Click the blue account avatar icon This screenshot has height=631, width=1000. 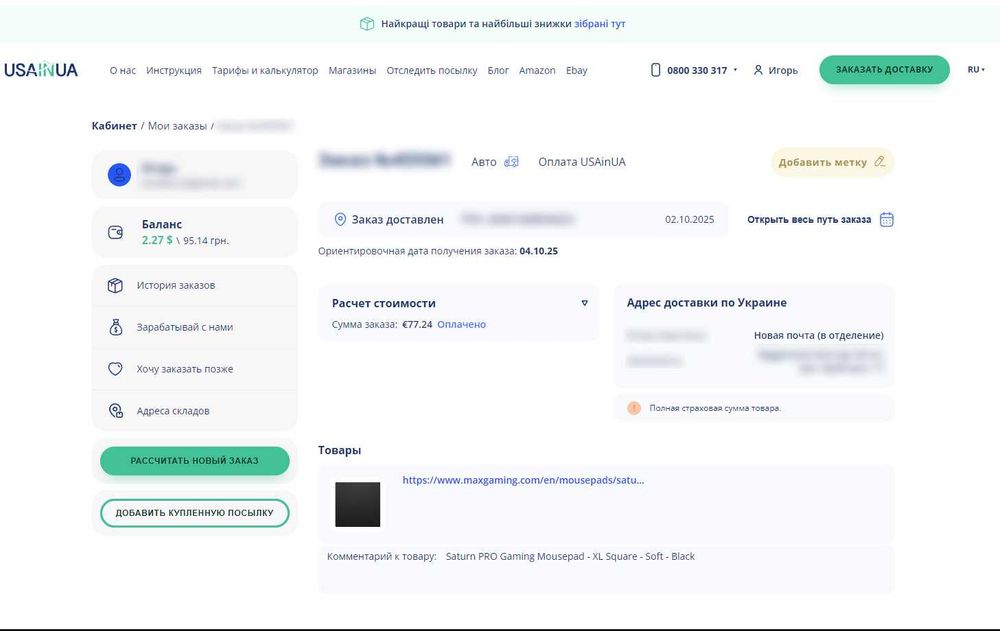tap(119, 175)
